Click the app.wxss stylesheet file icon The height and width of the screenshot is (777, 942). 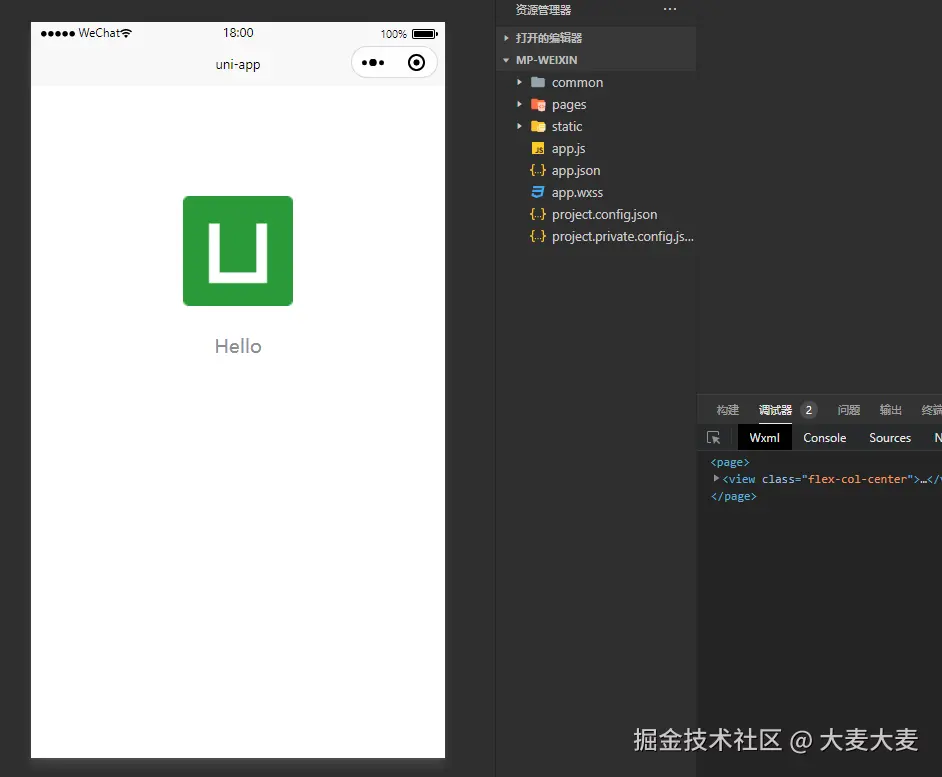pos(538,192)
